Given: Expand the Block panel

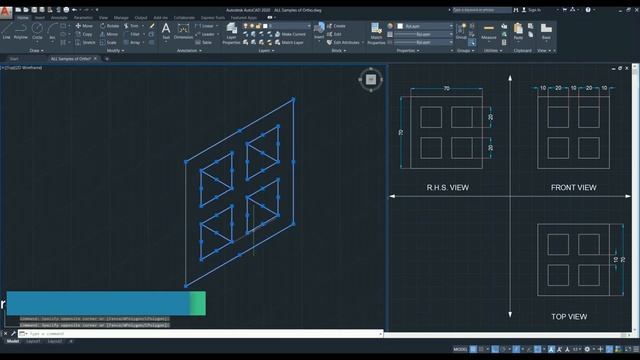Looking at the screenshot, I should click(x=338, y=51).
